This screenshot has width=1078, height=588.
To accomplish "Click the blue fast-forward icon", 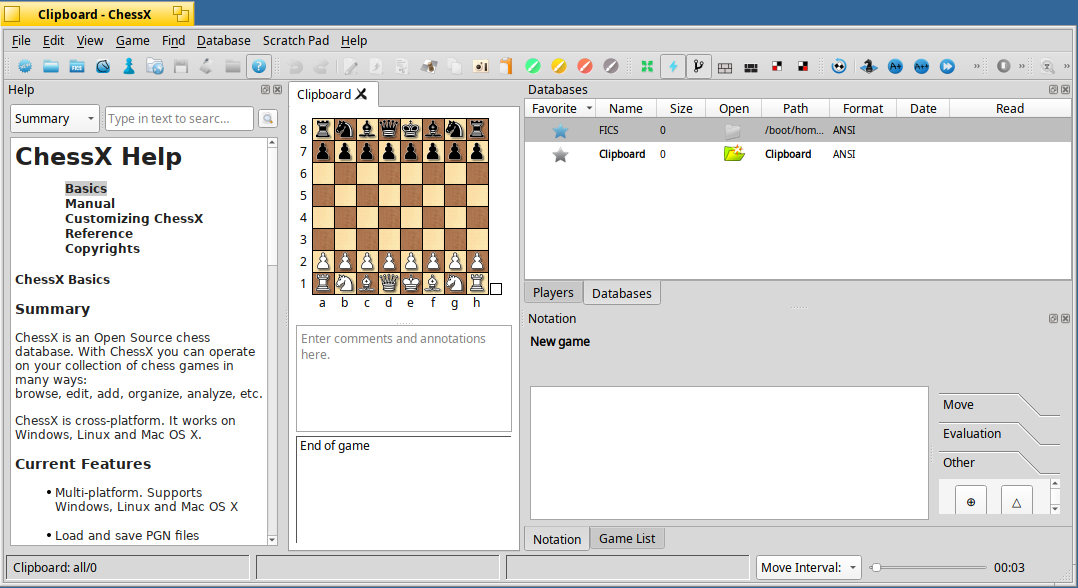I will [x=947, y=66].
